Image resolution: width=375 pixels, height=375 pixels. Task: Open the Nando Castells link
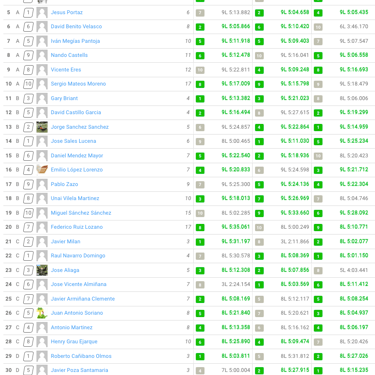(69, 55)
